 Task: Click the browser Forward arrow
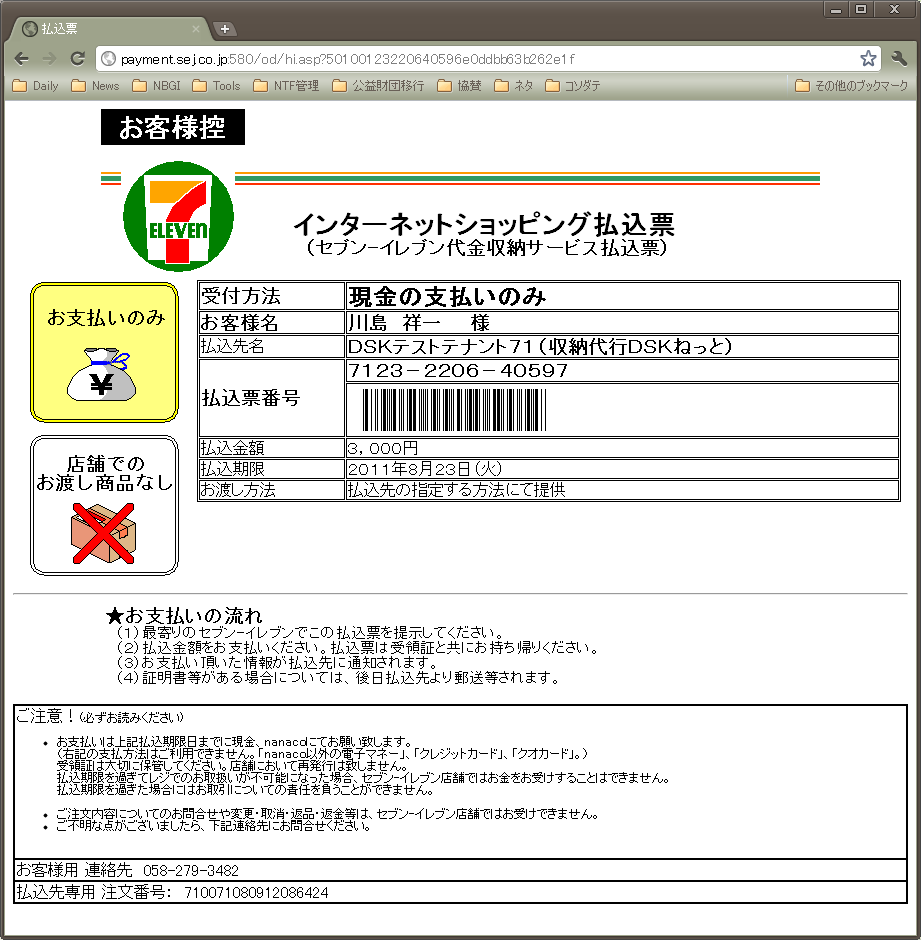tap(49, 59)
